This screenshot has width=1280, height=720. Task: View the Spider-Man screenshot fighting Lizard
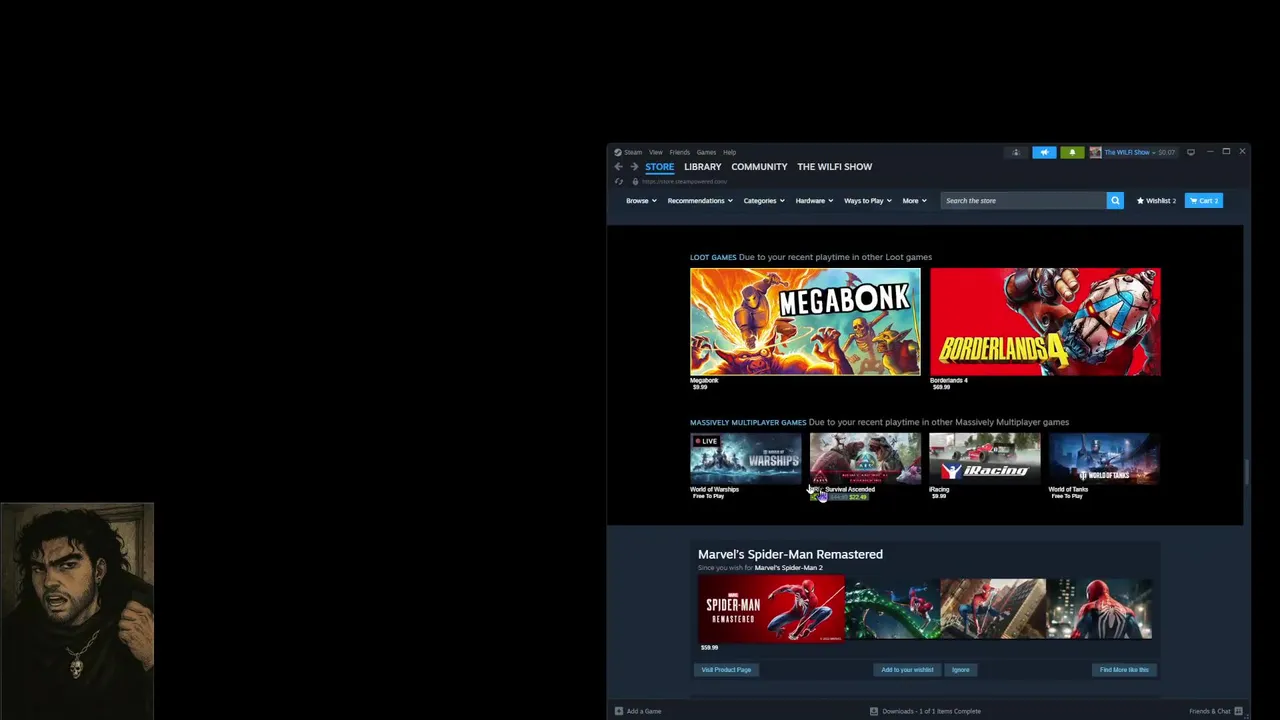click(x=892, y=609)
